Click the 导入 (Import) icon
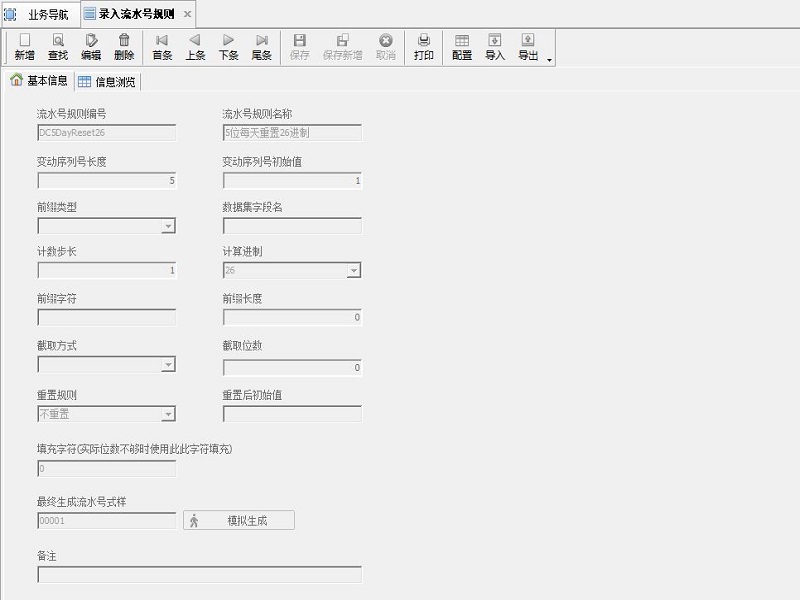This screenshot has width=800, height=600. 494,47
